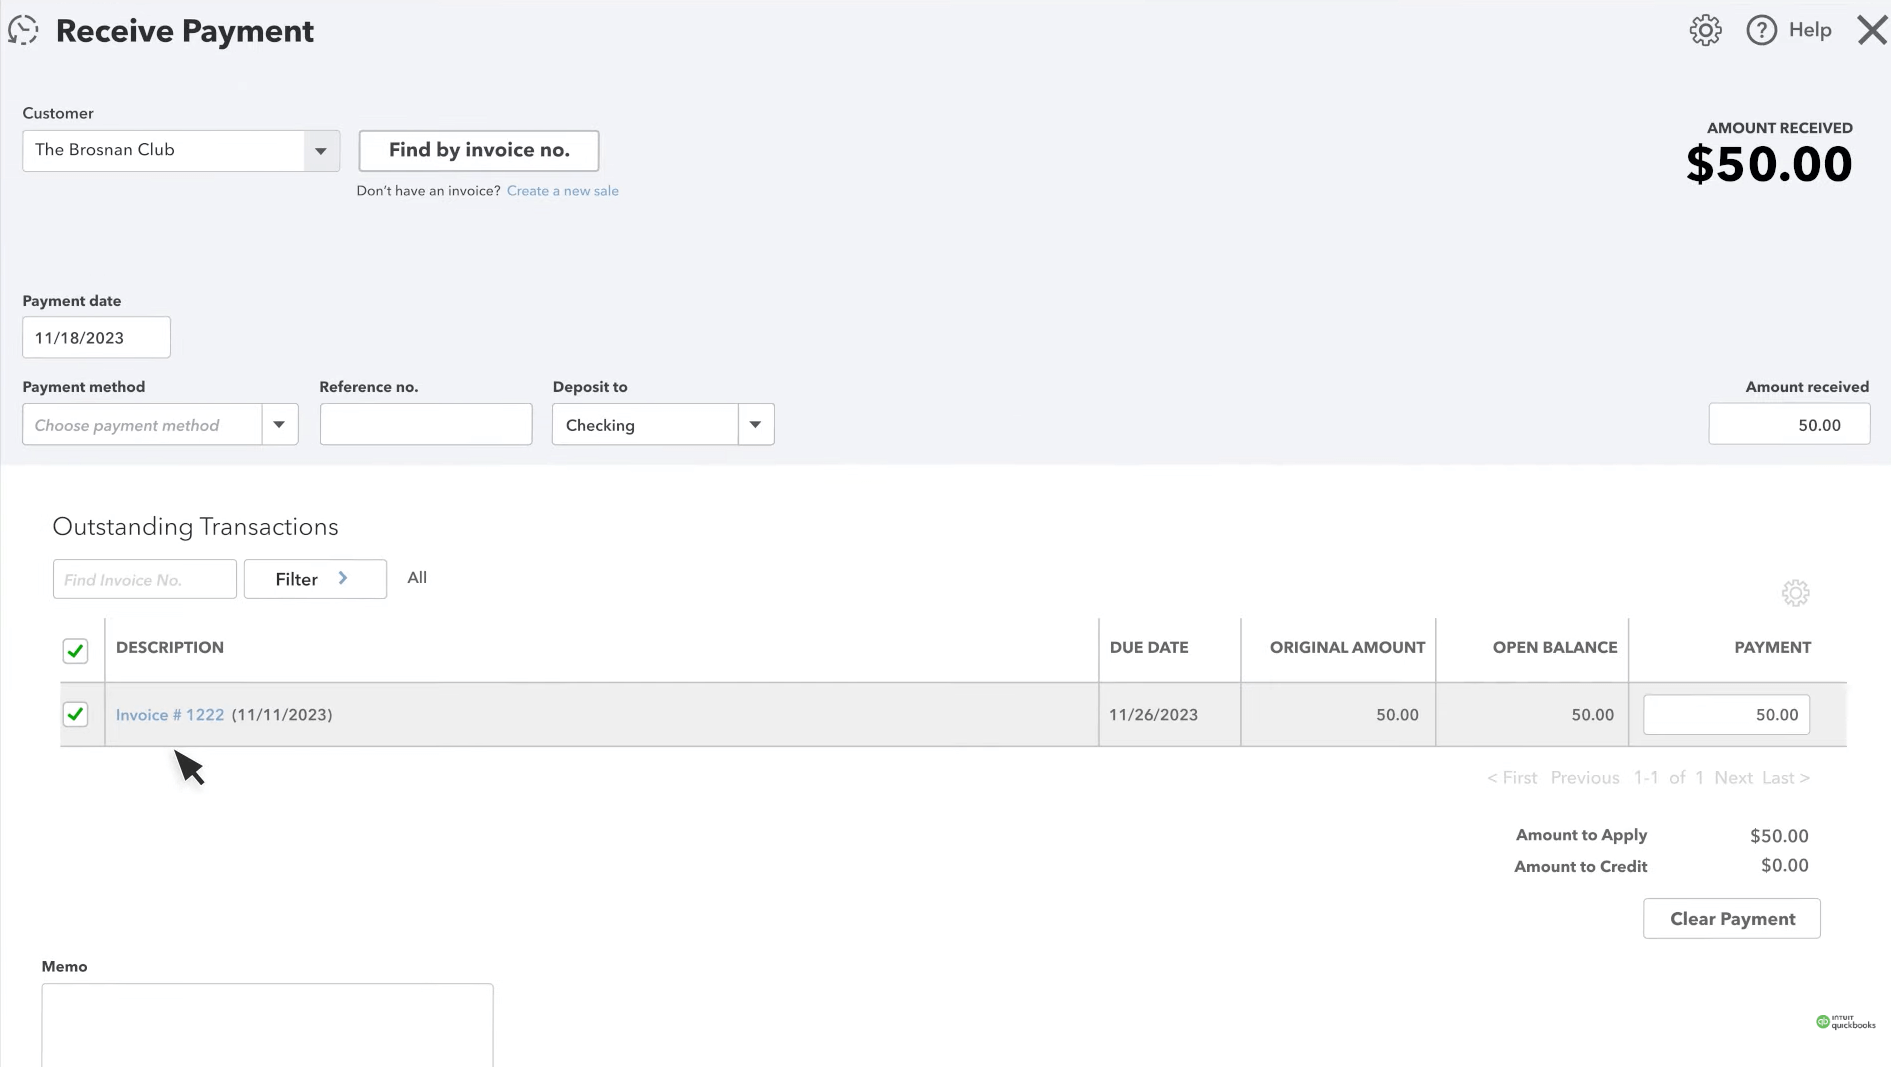Open the Create a new sale link

click(562, 191)
